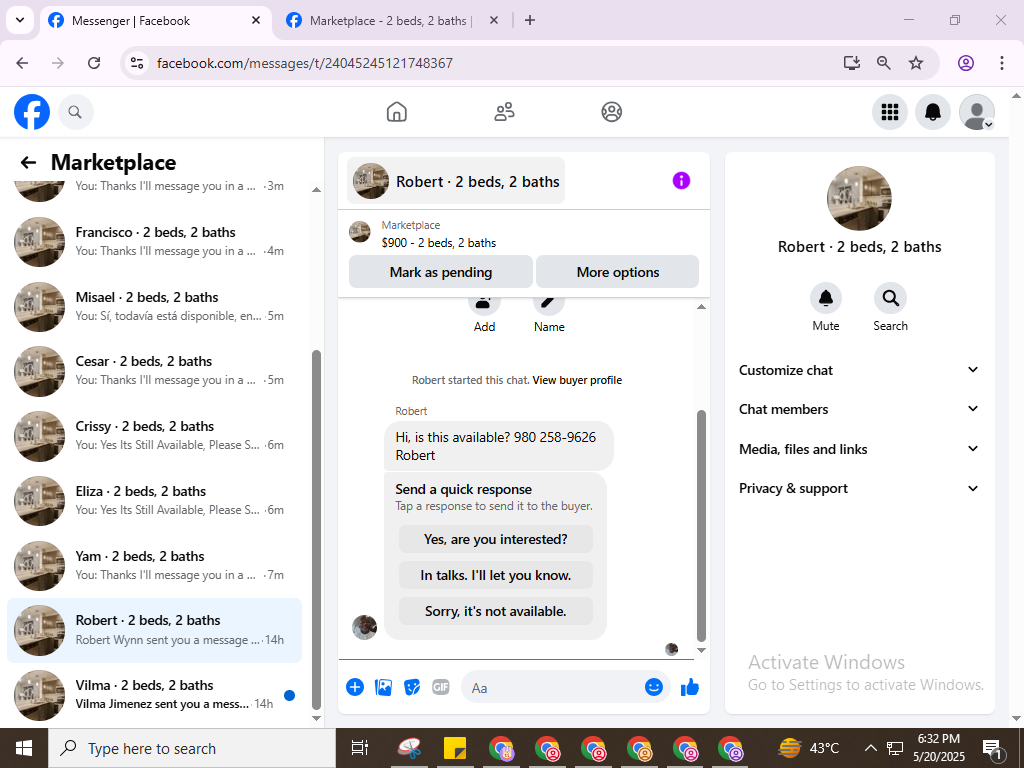Expand Chat members section
This screenshot has height=768, width=1024.
tap(859, 409)
